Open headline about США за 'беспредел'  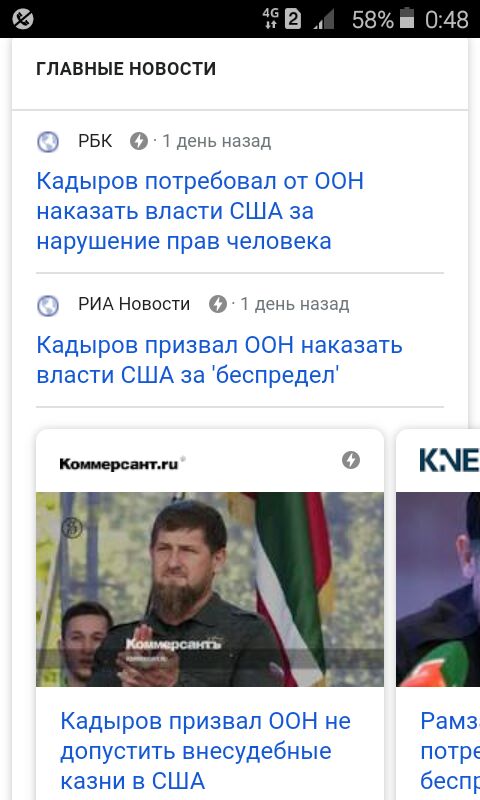tap(219, 360)
